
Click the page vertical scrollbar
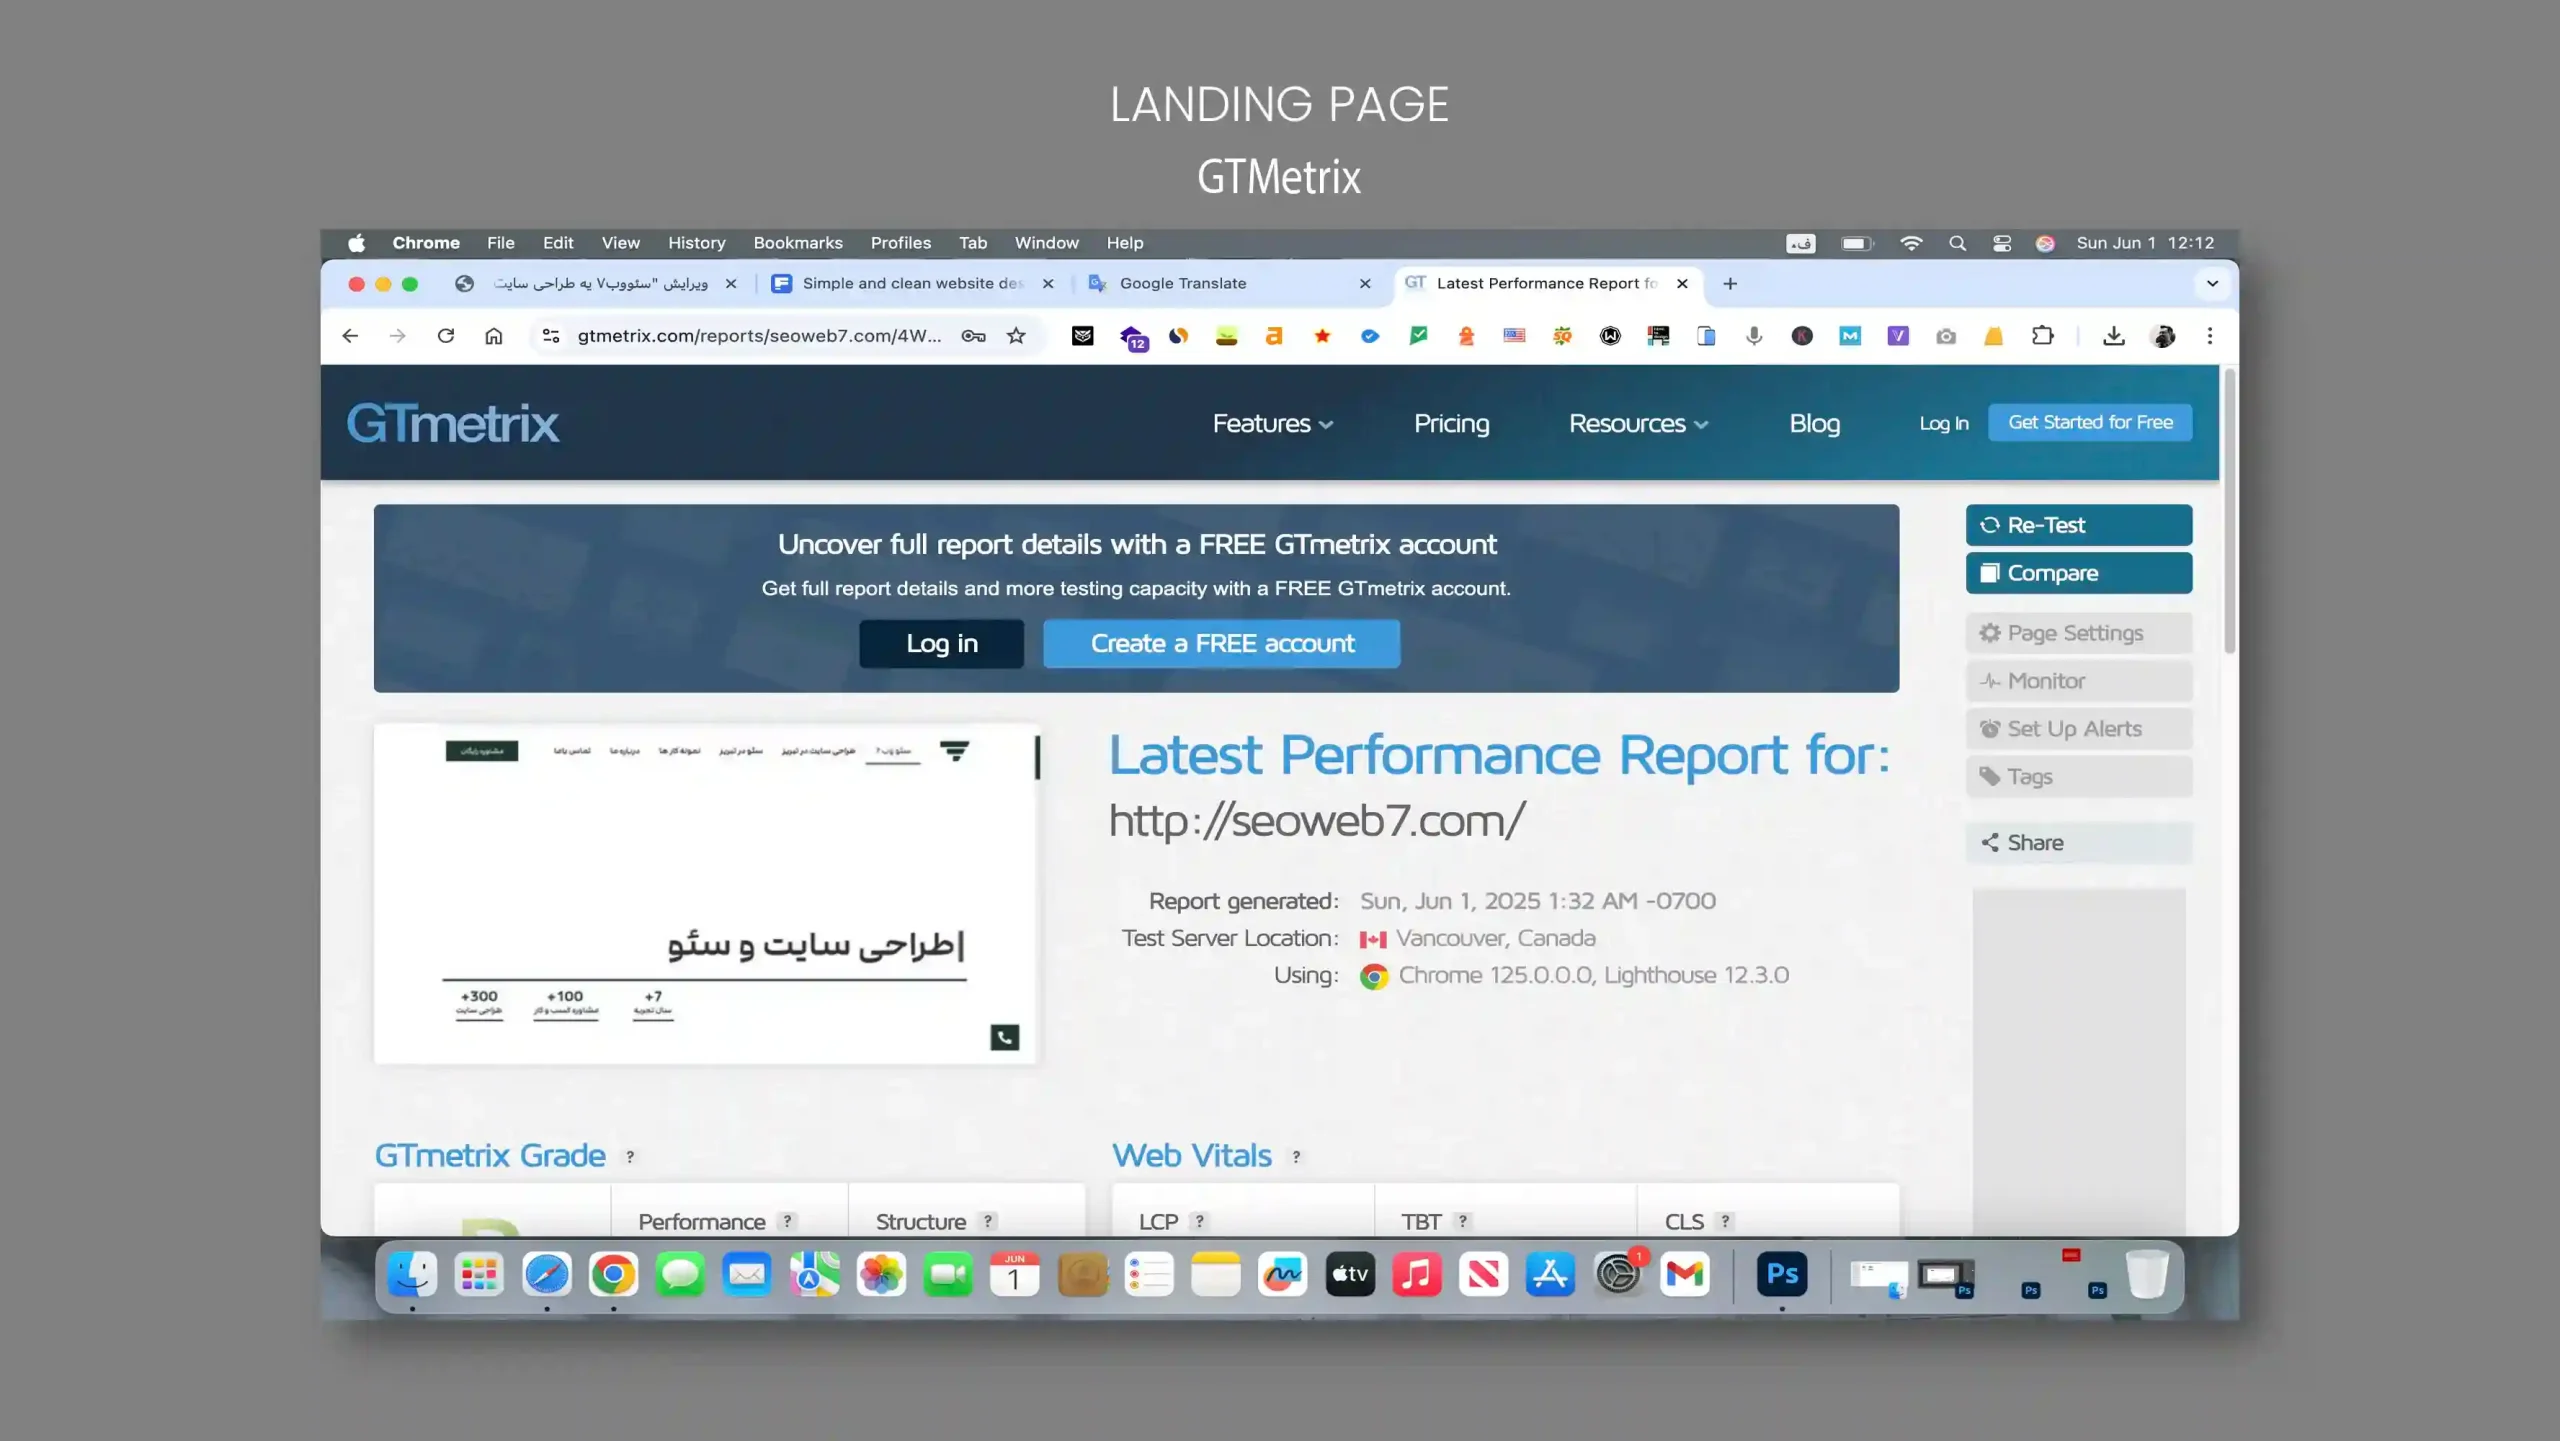point(2229,510)
